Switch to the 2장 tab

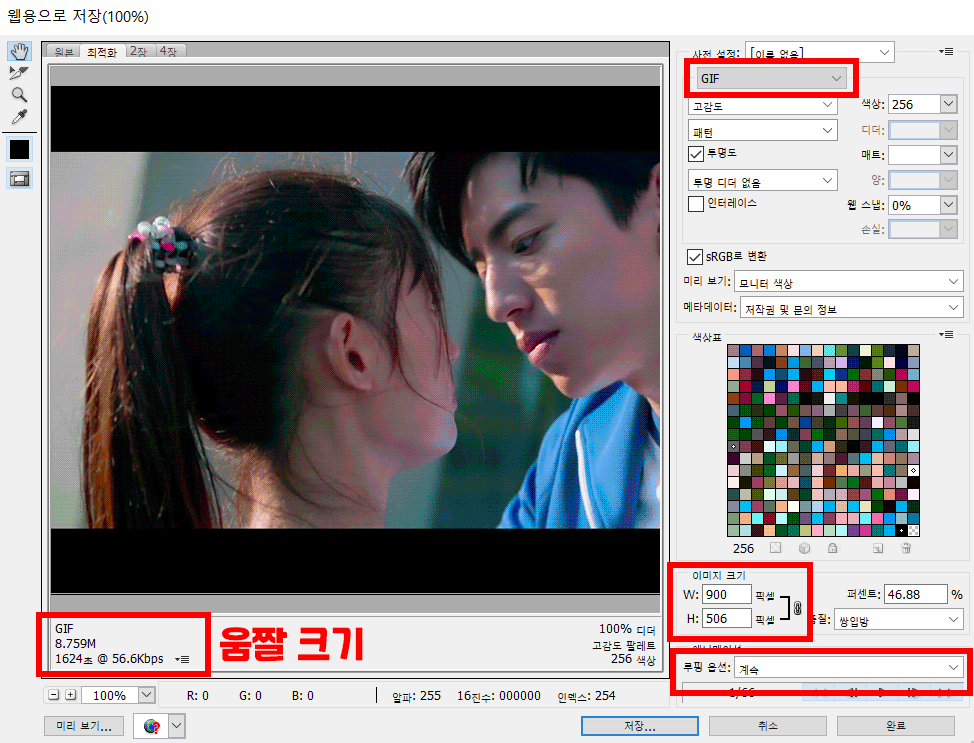(139, 52)
